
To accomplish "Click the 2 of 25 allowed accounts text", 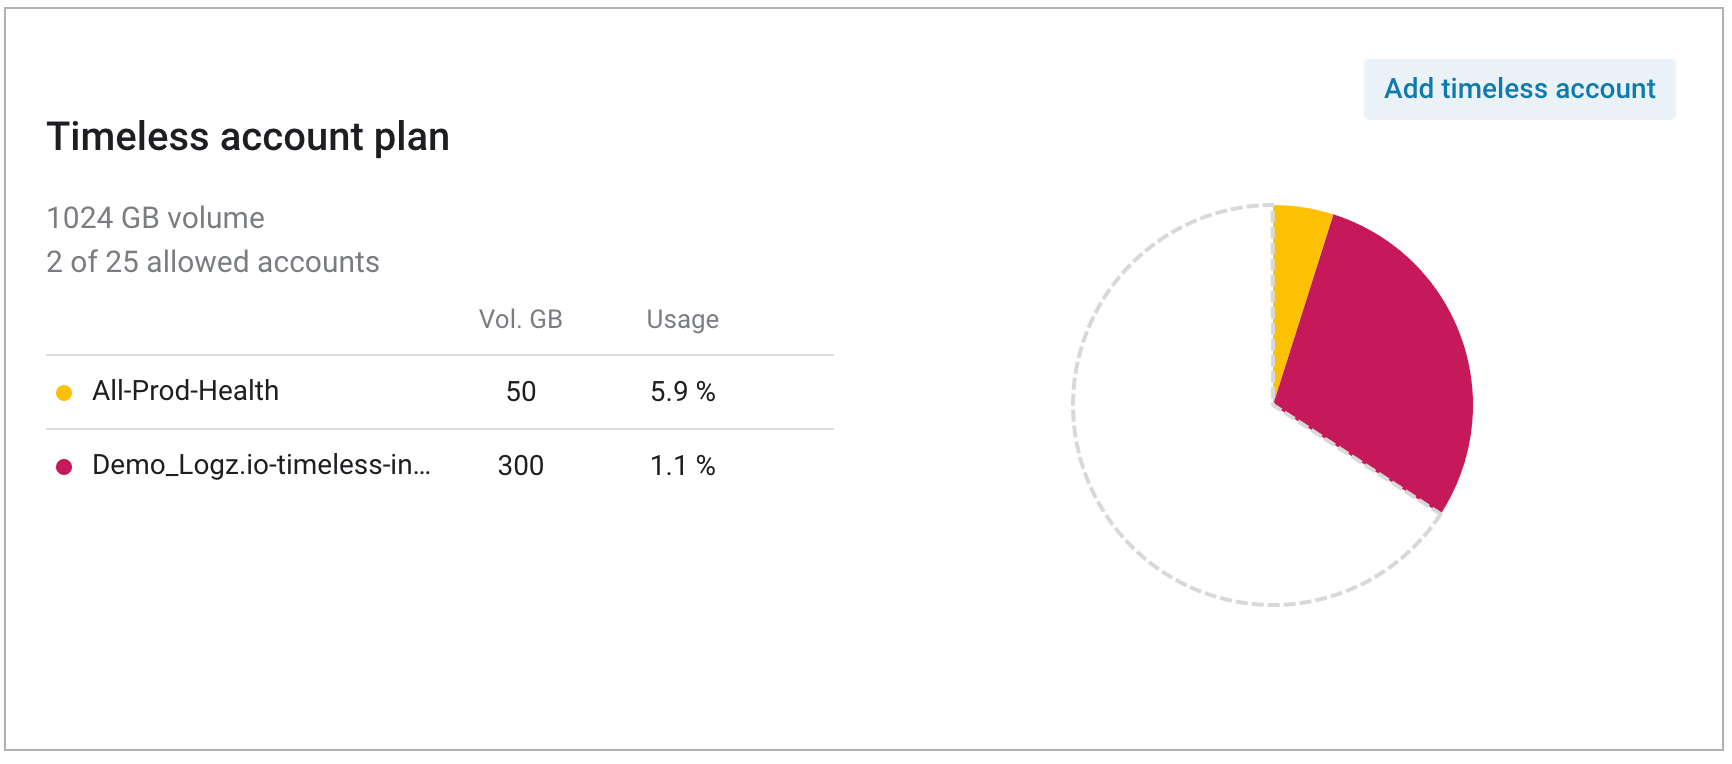I will [x=213, y=262].
